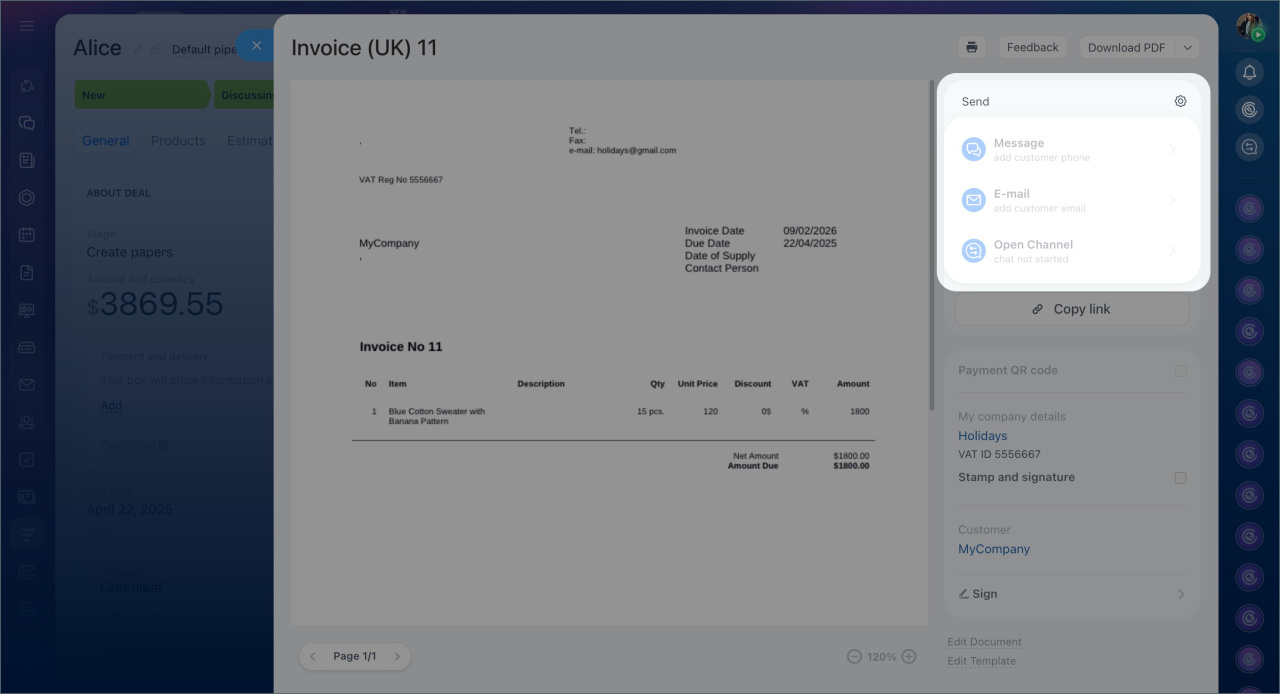Open the Edit Template link

point(981,661)
